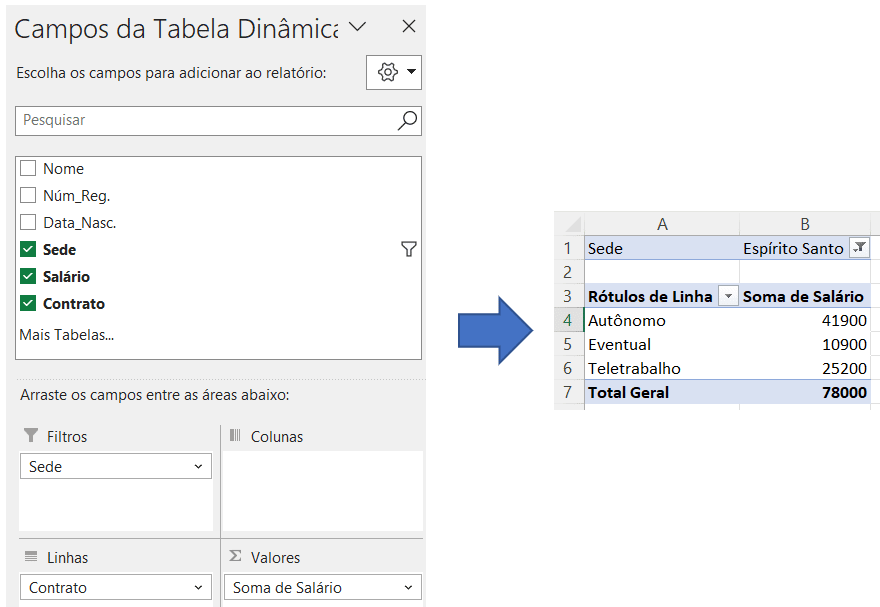This screenshot has height=607, width=880.
Task: Select the cell showing 10900
Action: pos(805,344)
